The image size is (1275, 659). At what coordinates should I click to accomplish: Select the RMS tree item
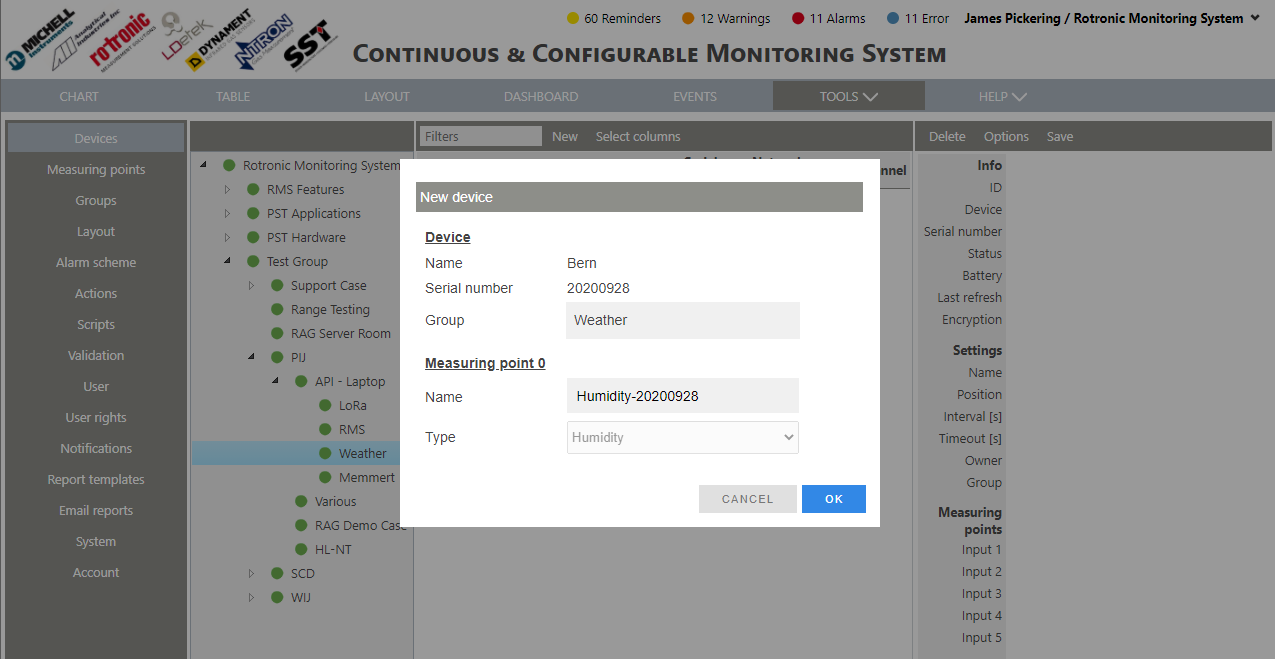pyautogui.click(x=352, y=429)
